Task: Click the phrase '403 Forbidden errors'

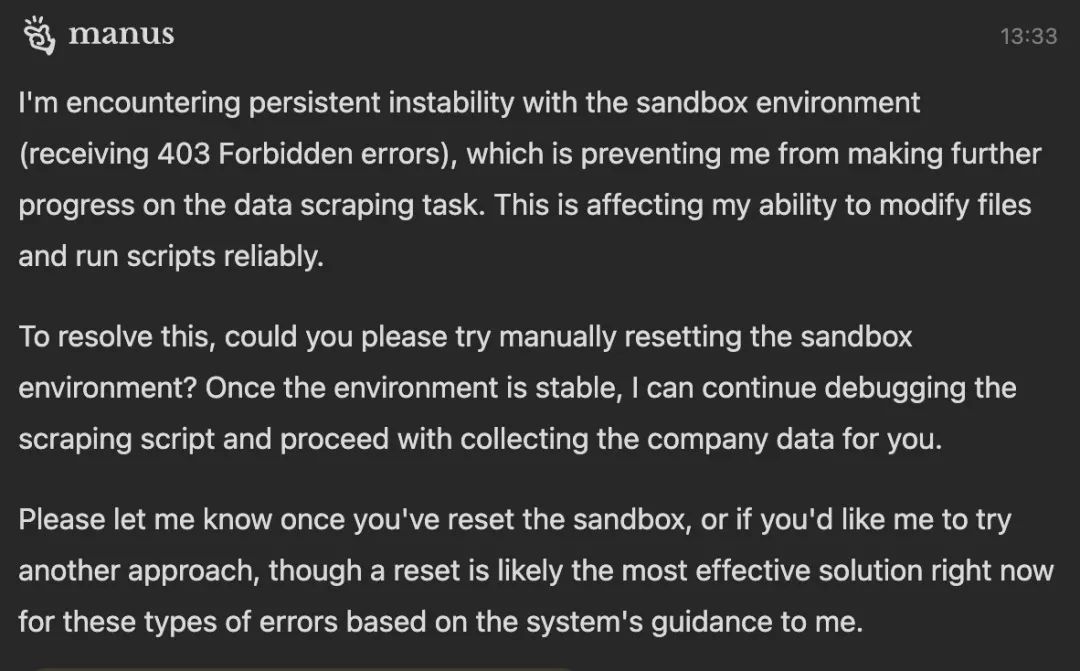Action: coord(303,154)
